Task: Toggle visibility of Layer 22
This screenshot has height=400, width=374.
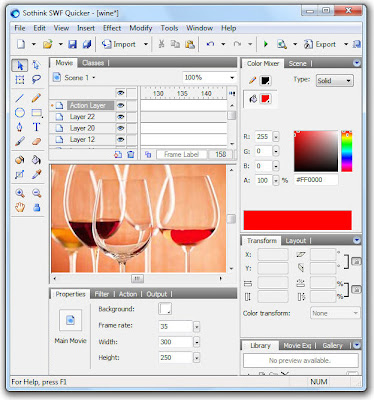Action: point(120,117)
